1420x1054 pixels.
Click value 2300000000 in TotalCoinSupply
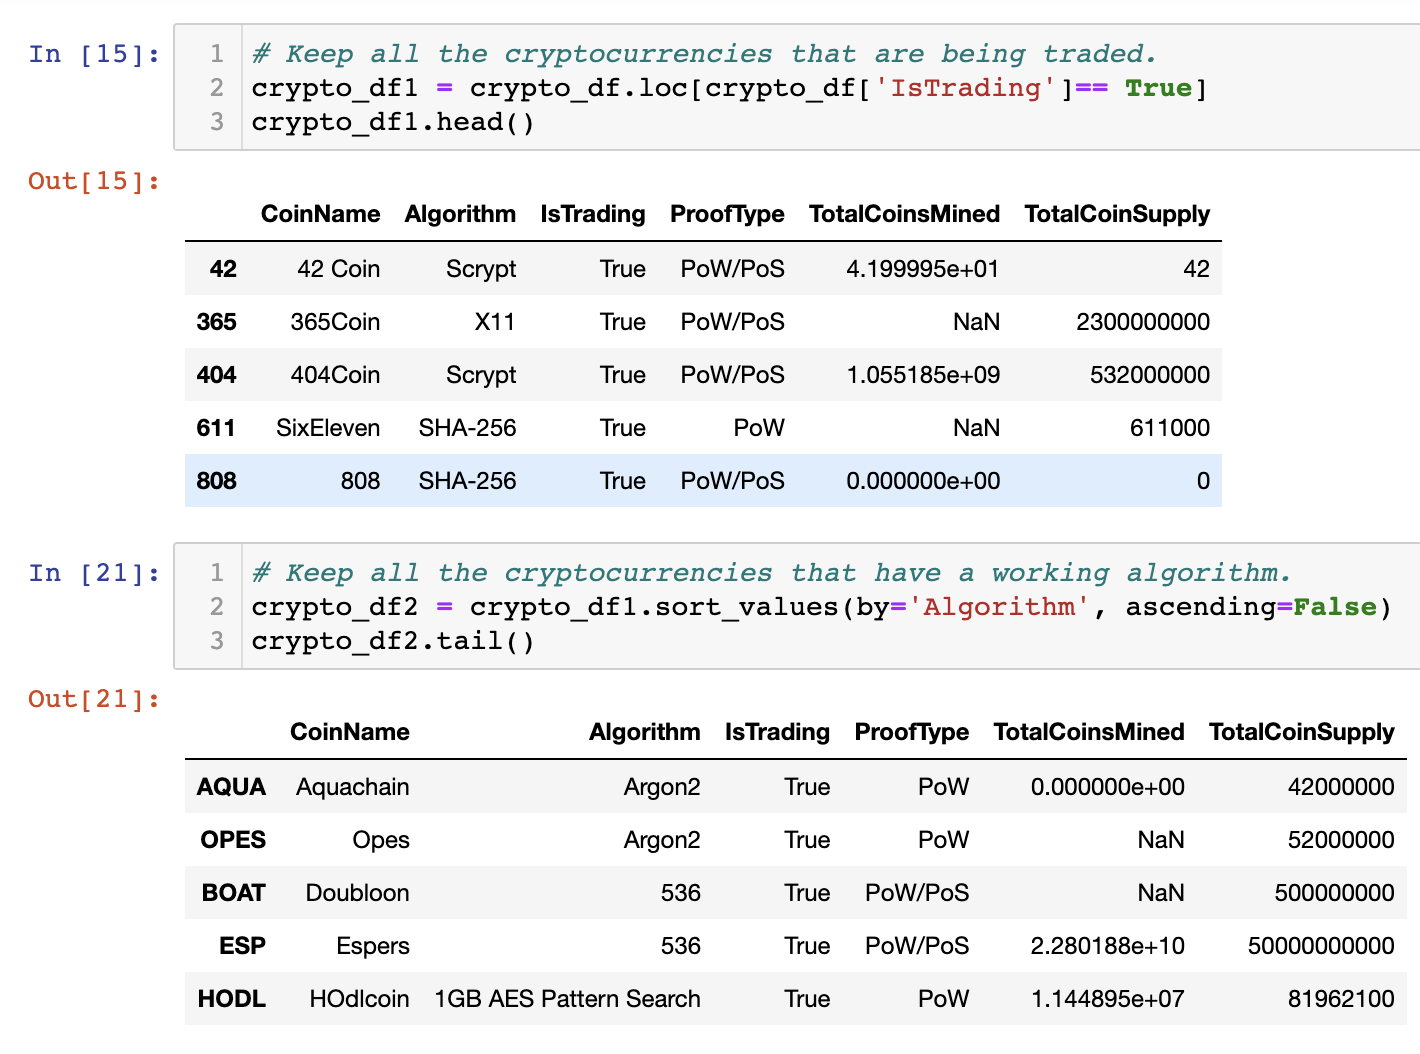pyautogui.click(x=1143, y=322)
